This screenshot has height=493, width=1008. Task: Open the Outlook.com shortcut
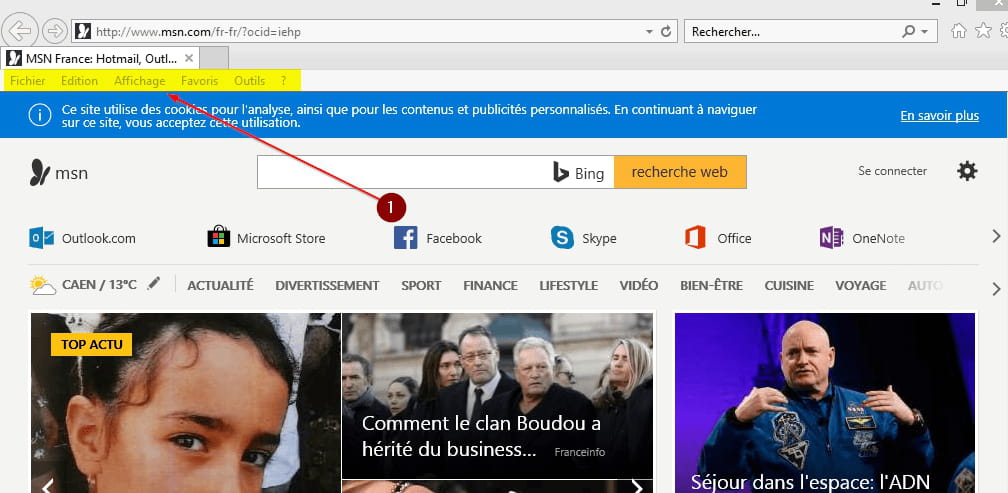[x=82, y=238]
